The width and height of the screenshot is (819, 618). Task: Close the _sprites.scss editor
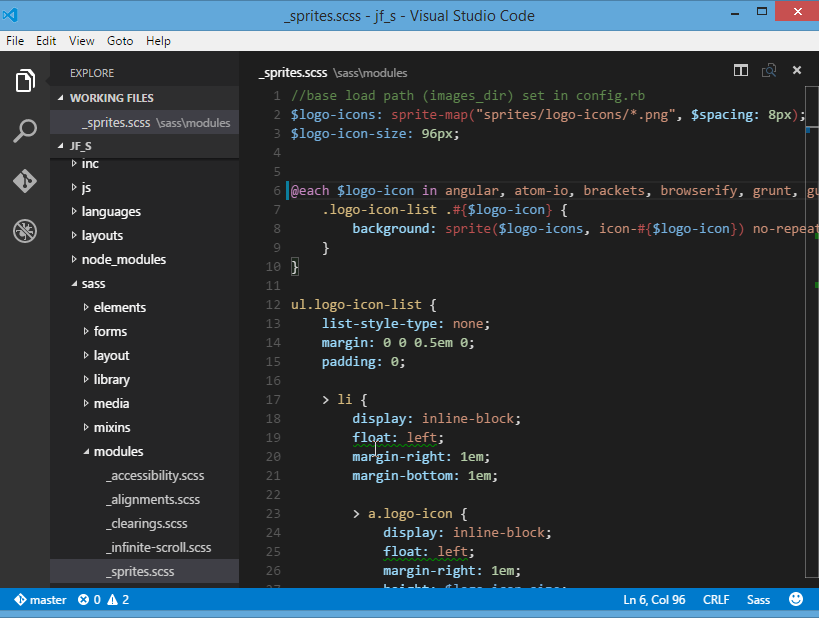[797, 70]
